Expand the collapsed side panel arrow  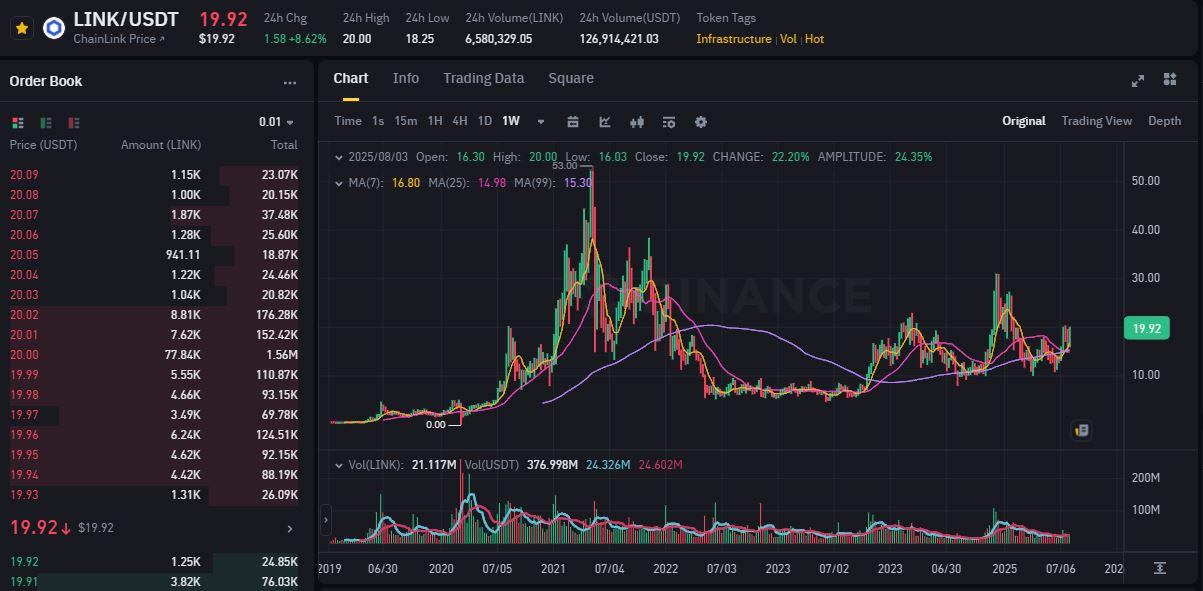tap(325, 521)
